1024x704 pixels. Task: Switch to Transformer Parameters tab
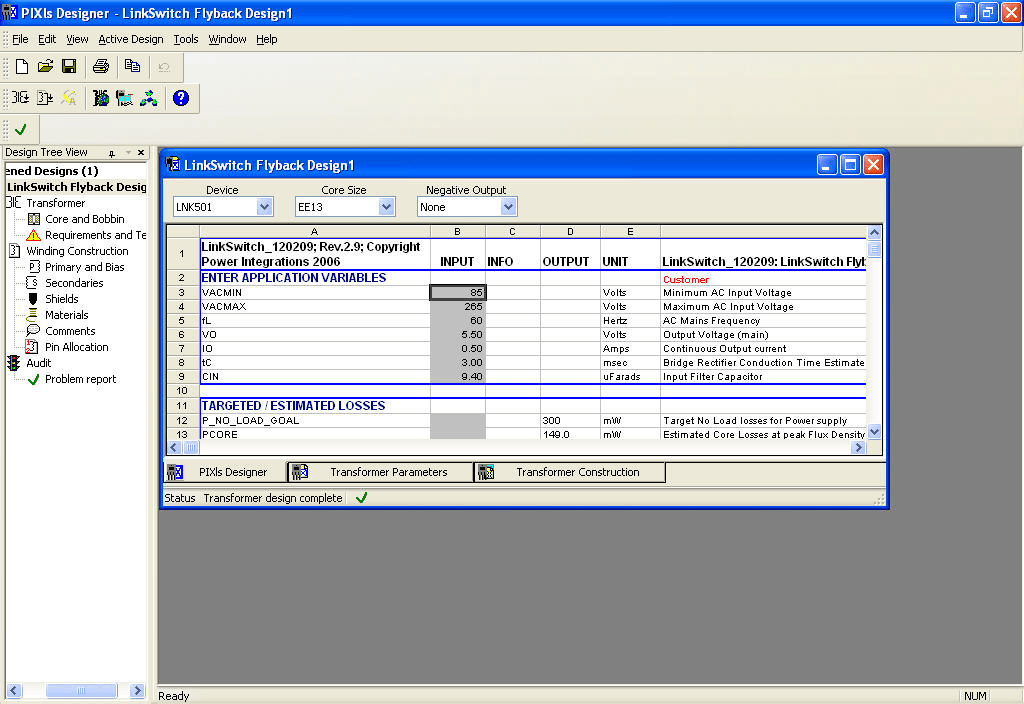tap(380, 472)
